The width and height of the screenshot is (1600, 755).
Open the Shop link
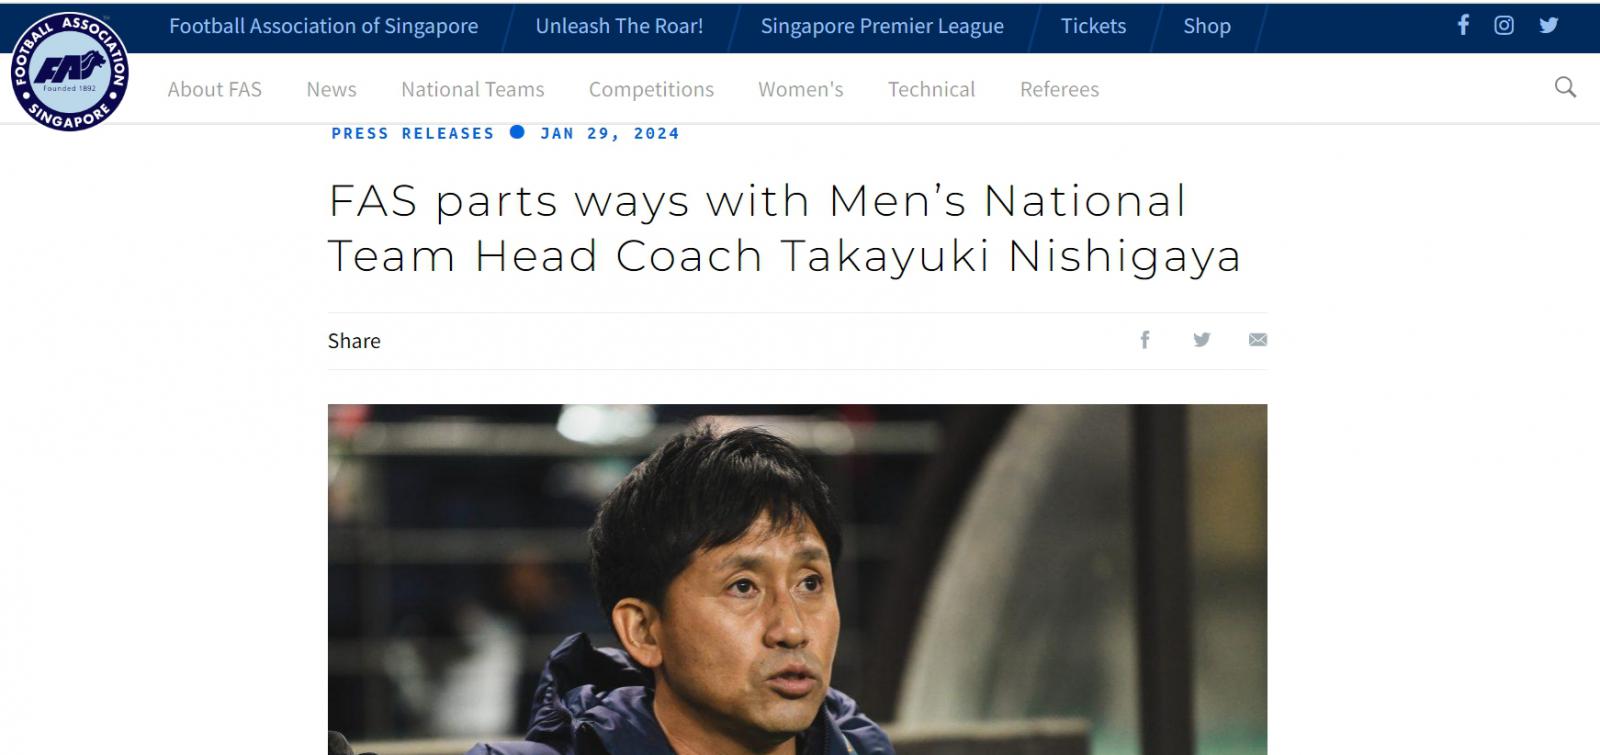(x=1207, y=26)
